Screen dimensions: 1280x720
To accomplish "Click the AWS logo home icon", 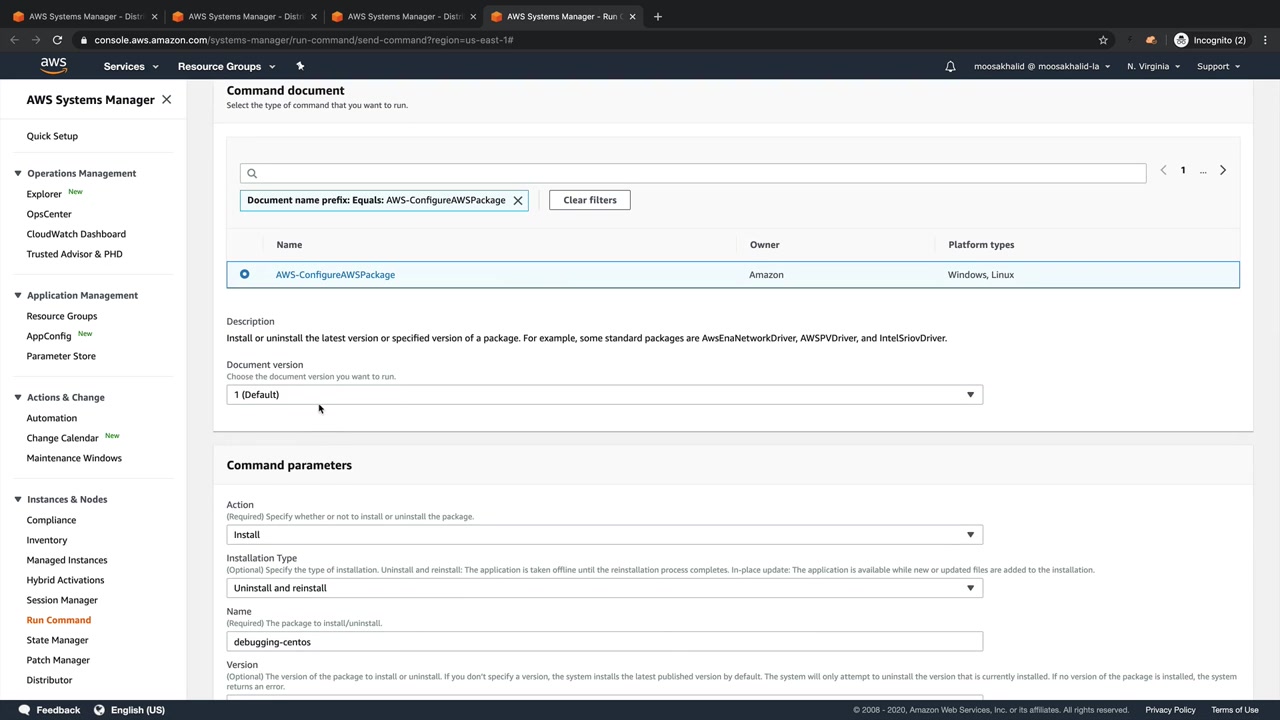I will (54, 66).
